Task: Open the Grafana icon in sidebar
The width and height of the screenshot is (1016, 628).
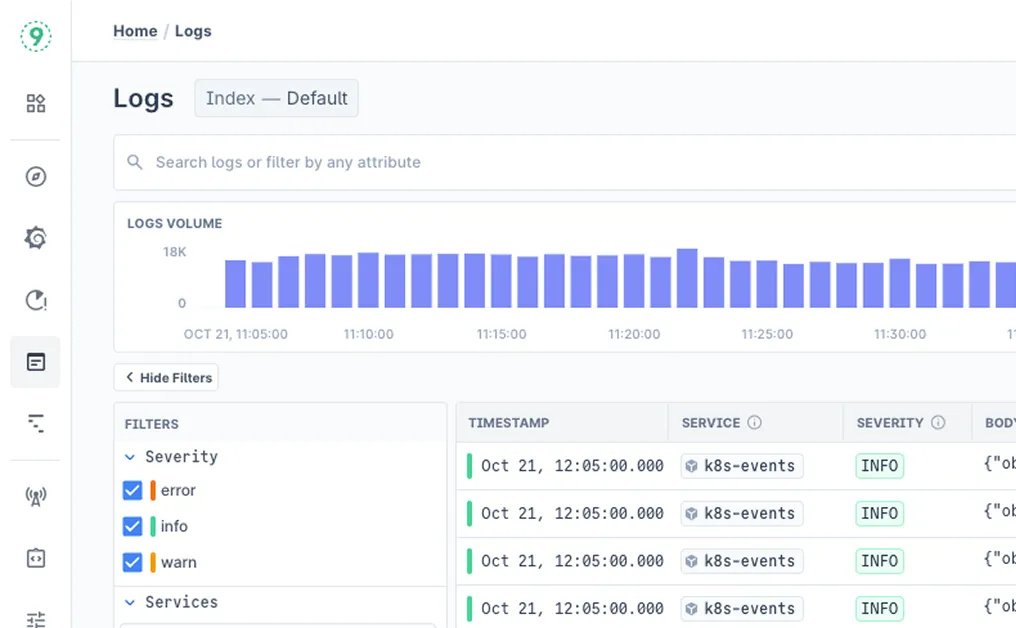Action: tap(36, 238)
